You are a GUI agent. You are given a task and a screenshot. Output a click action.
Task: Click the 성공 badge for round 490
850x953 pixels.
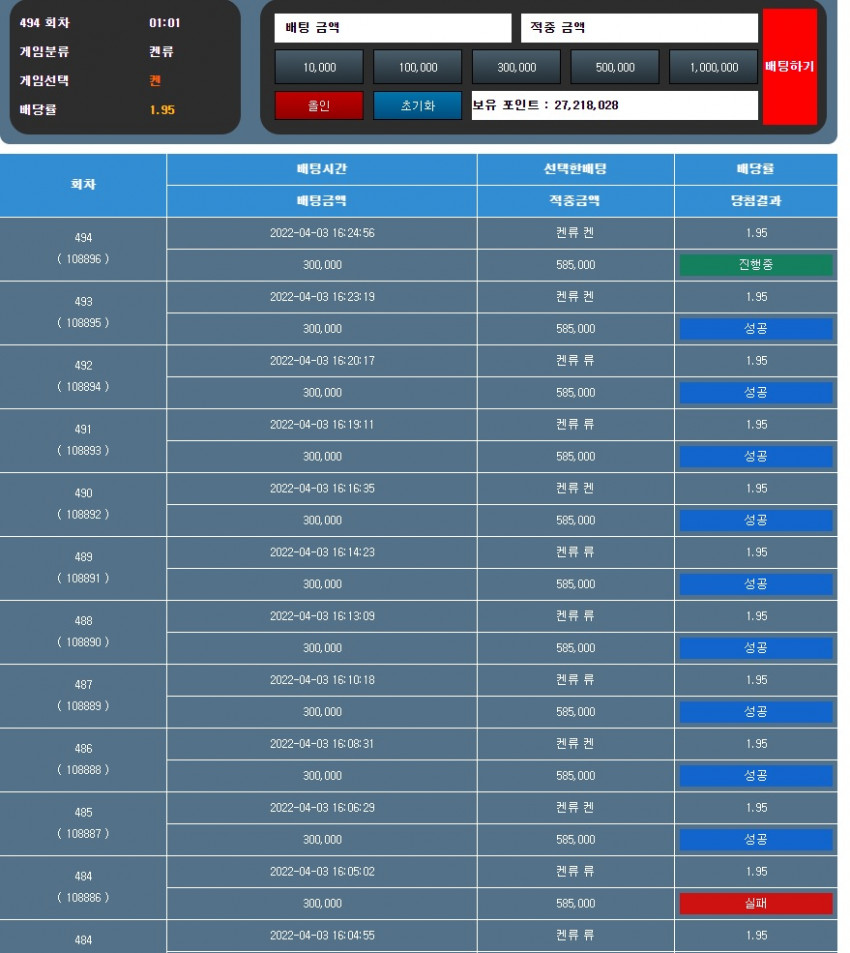click(756, 520)
